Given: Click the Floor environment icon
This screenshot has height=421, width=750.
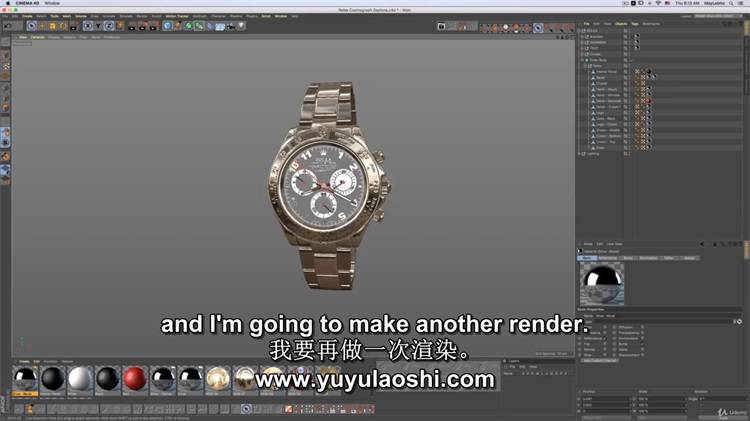Looking at the screenshot, I should [220, 26].
